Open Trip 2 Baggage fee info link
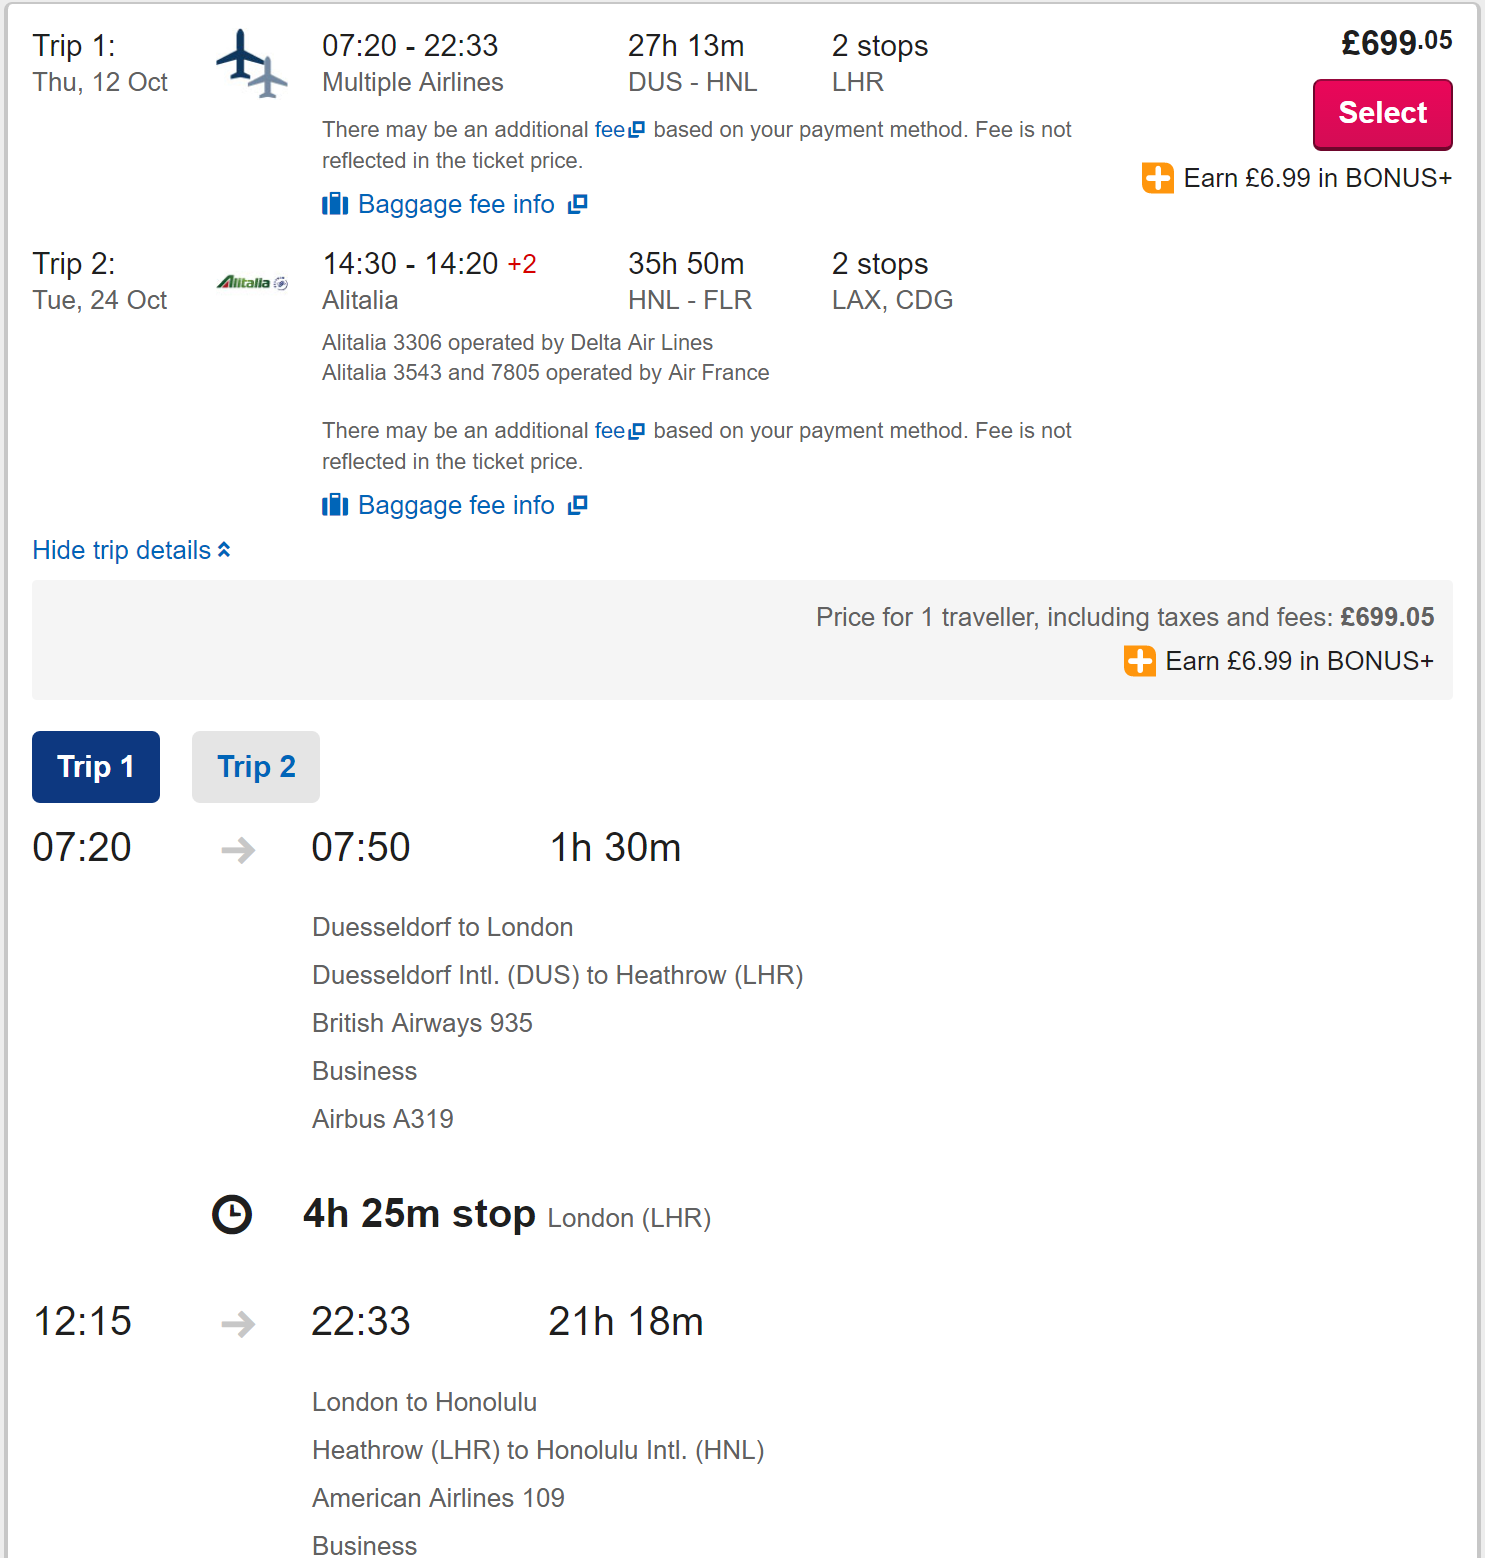Image resolution: width=1485 pixels, height=1558 pixels. point(456,505)
